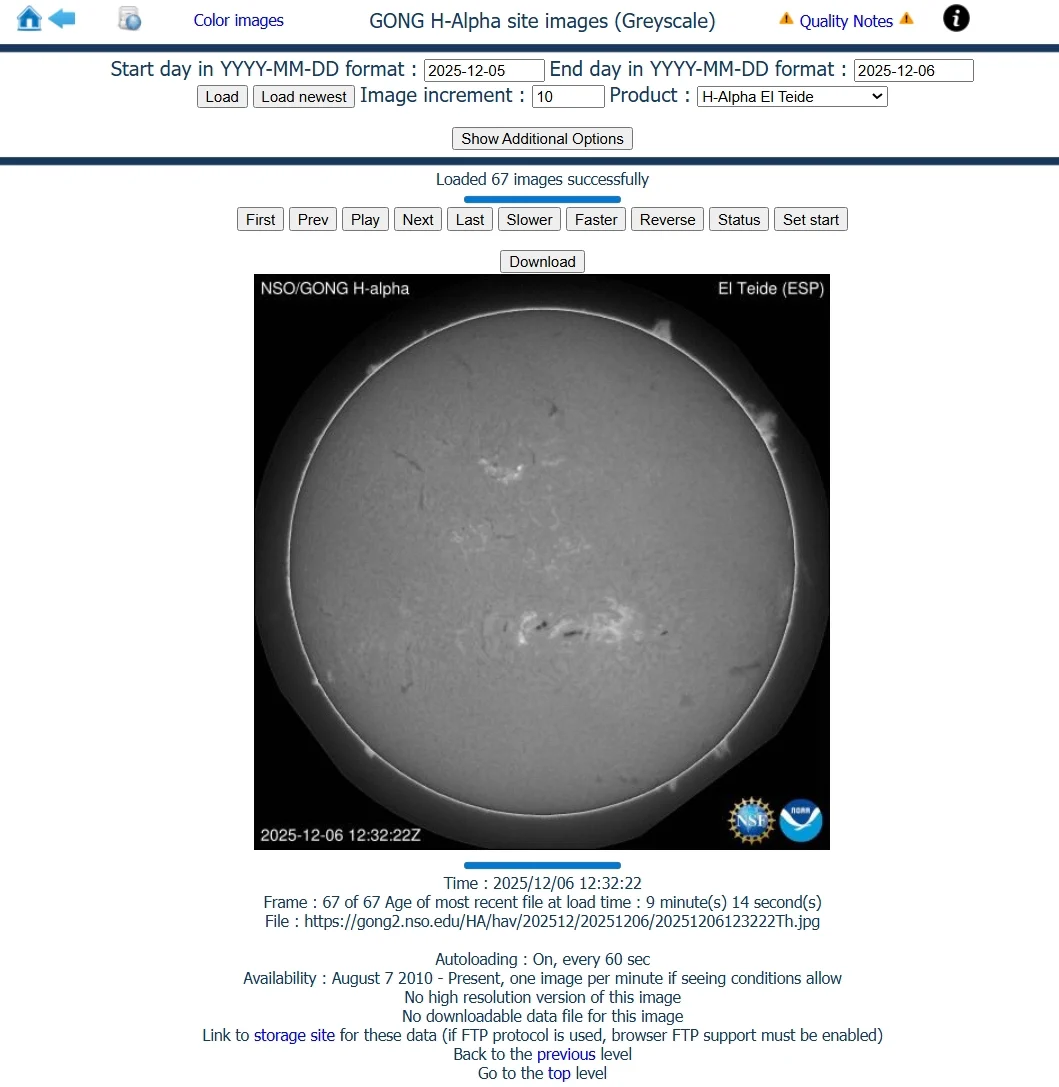Click the solar H-alpha image
The width and height of the screenshot is (1059, 1087).
click(x=541, y=562)
